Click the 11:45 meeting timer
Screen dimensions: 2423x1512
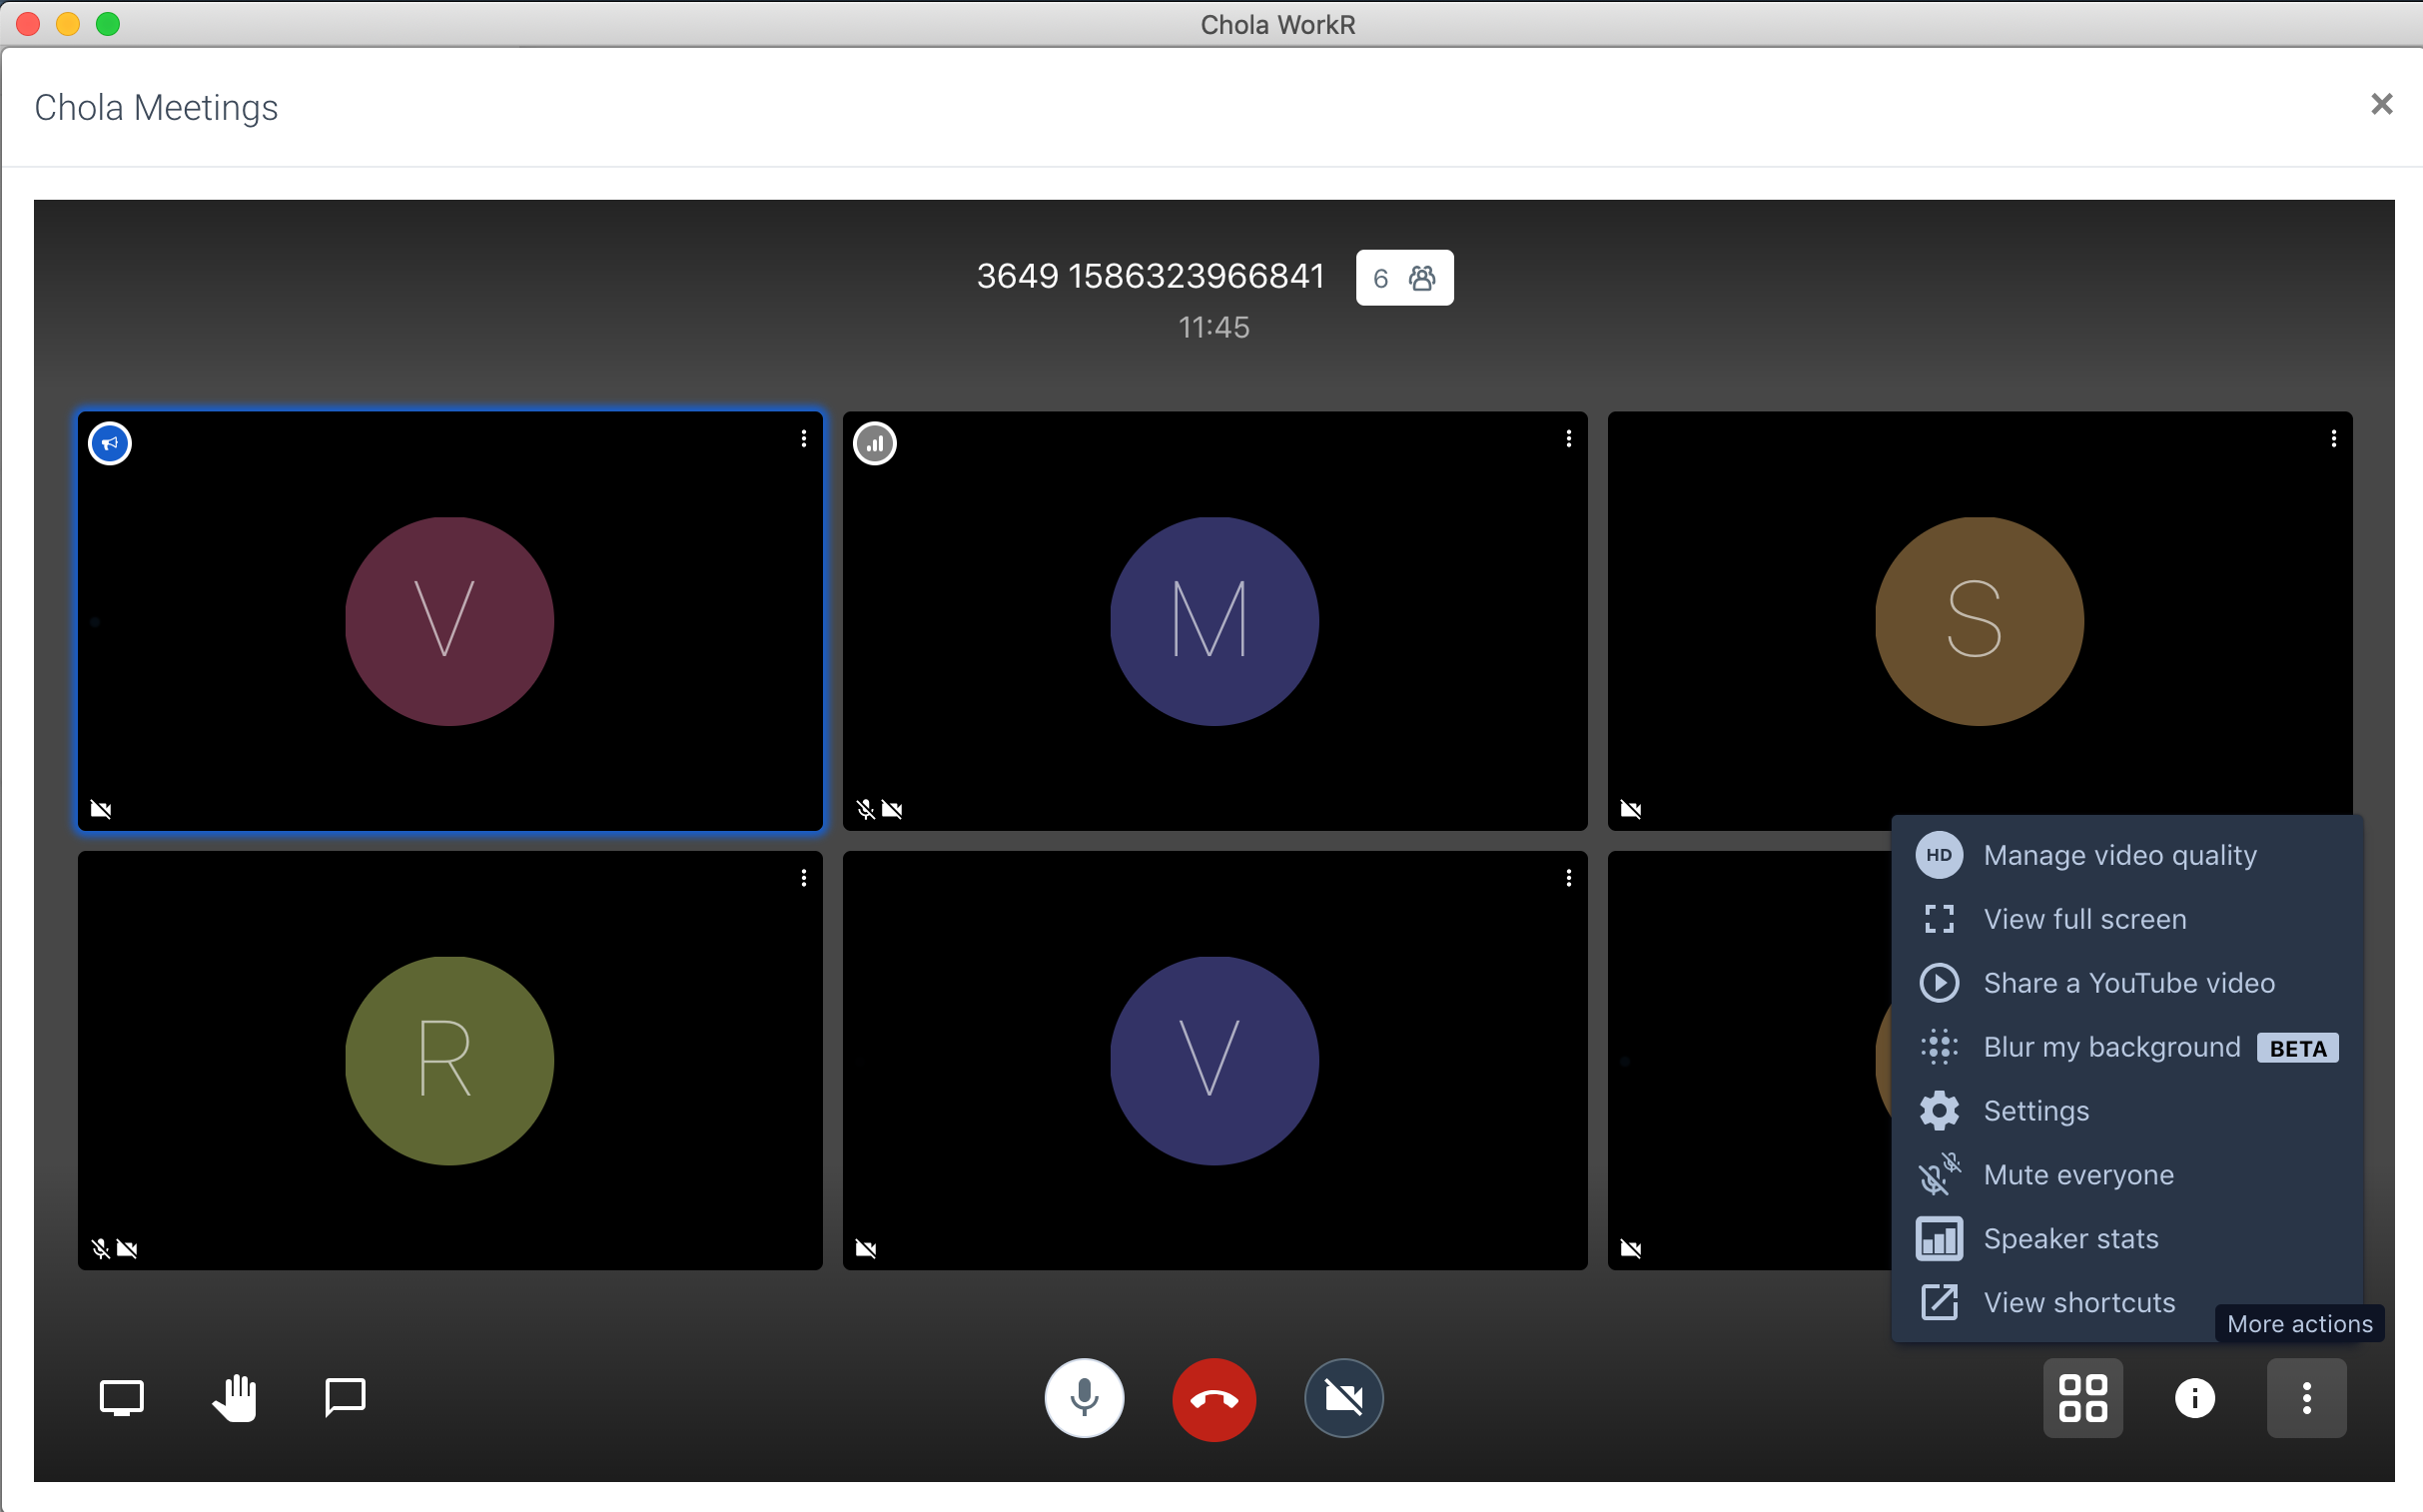tap(1213, 327)
